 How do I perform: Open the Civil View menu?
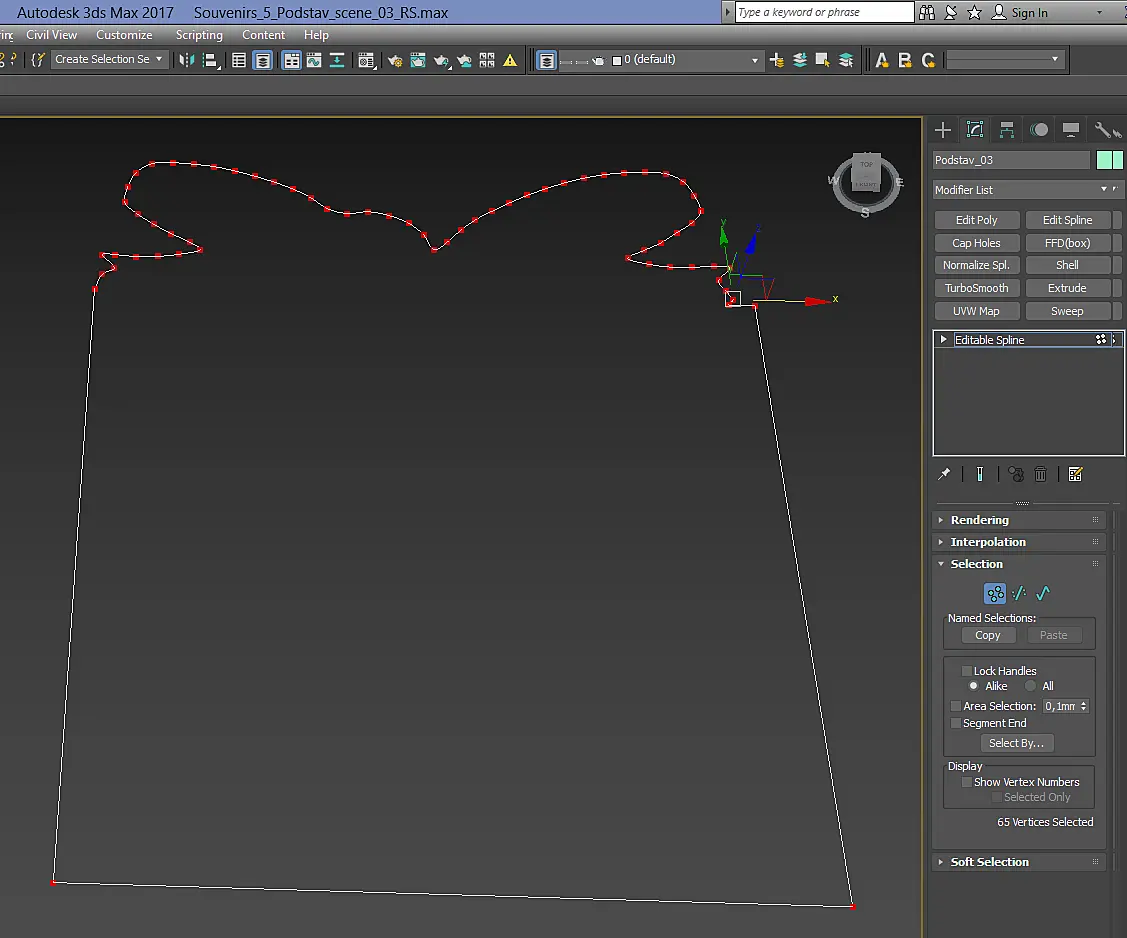click(x=52, y=35)
